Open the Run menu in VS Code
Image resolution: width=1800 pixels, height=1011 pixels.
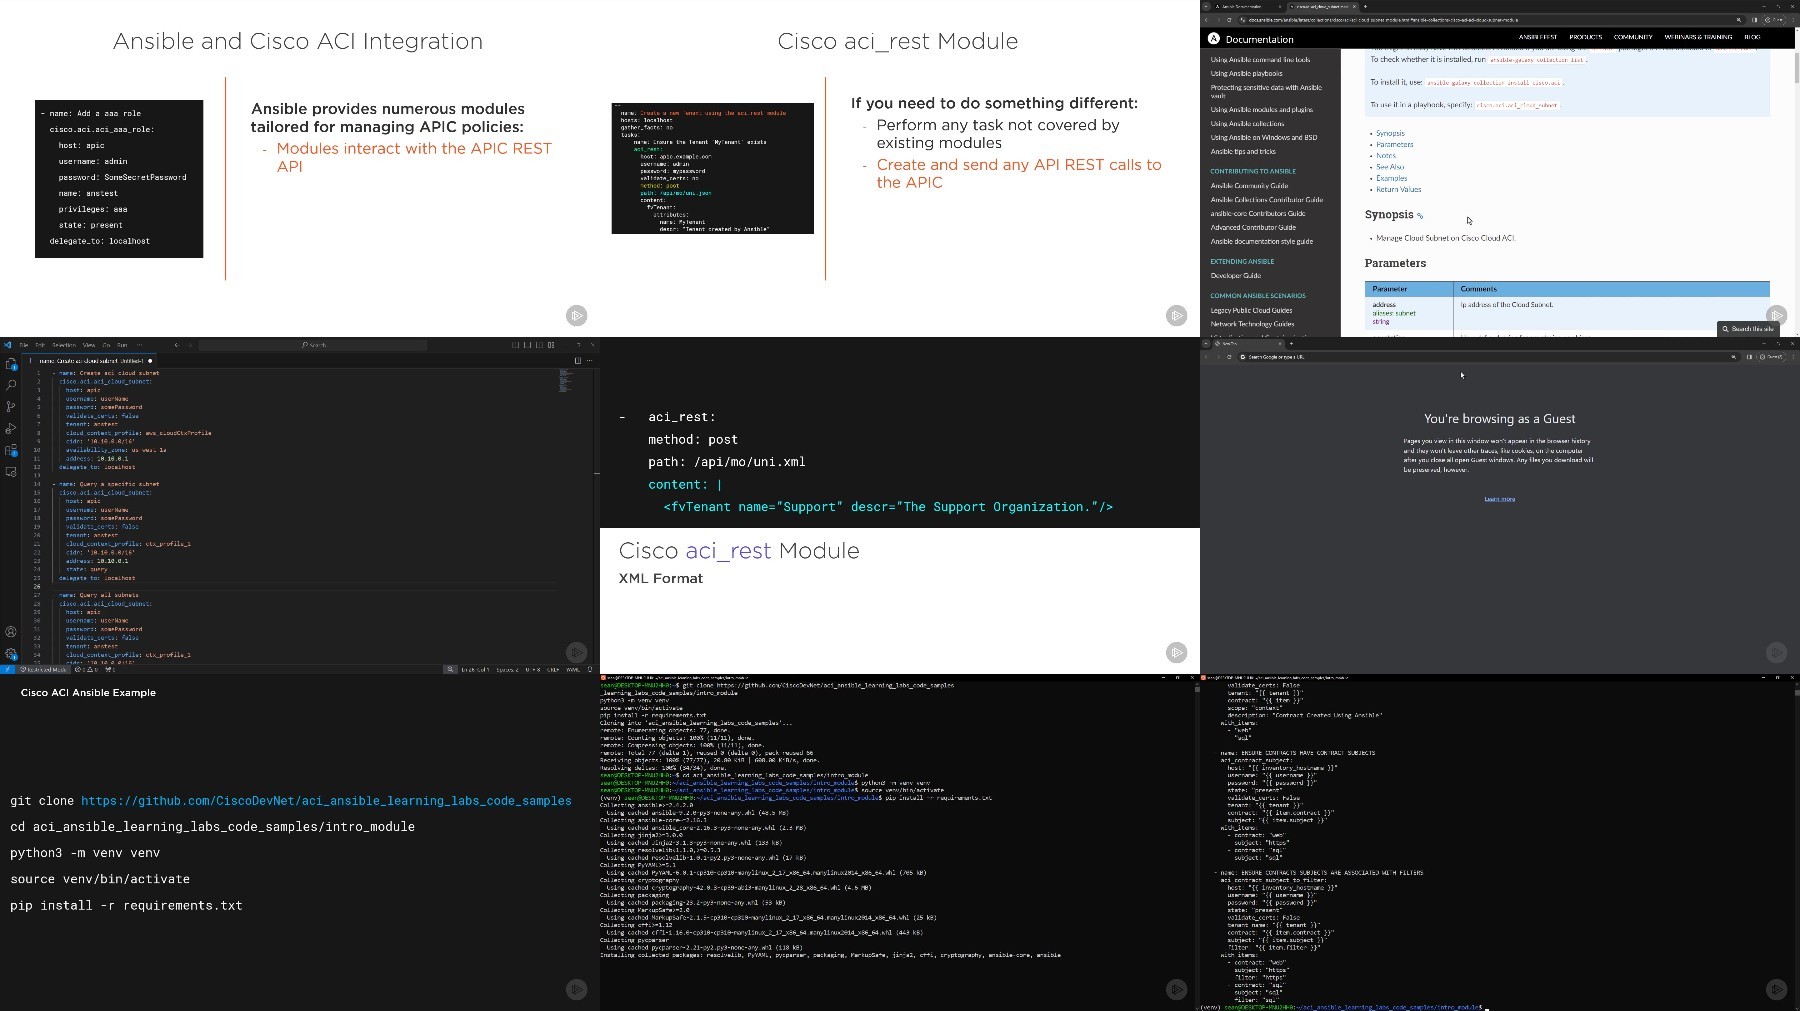[122, 345]
